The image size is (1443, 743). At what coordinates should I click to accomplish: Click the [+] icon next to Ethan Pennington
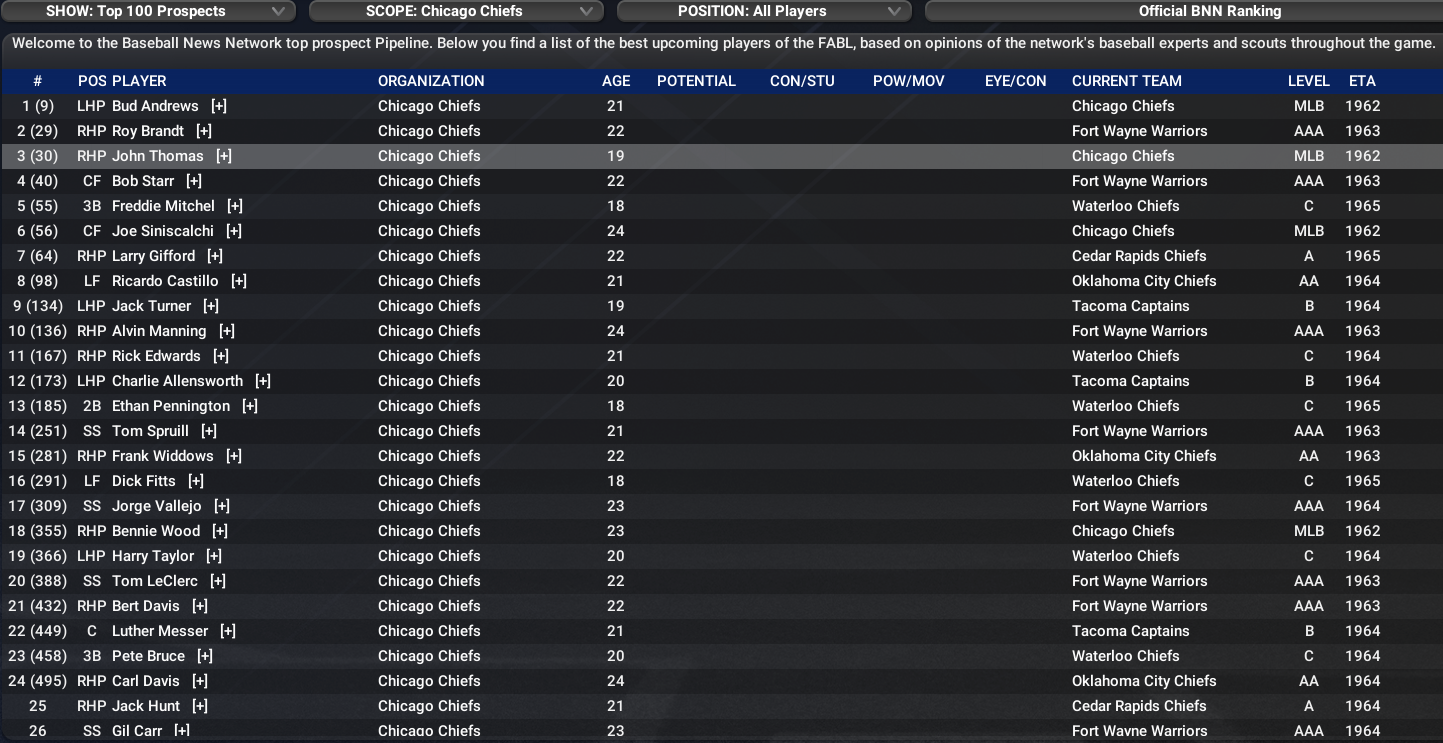(250, 406)
